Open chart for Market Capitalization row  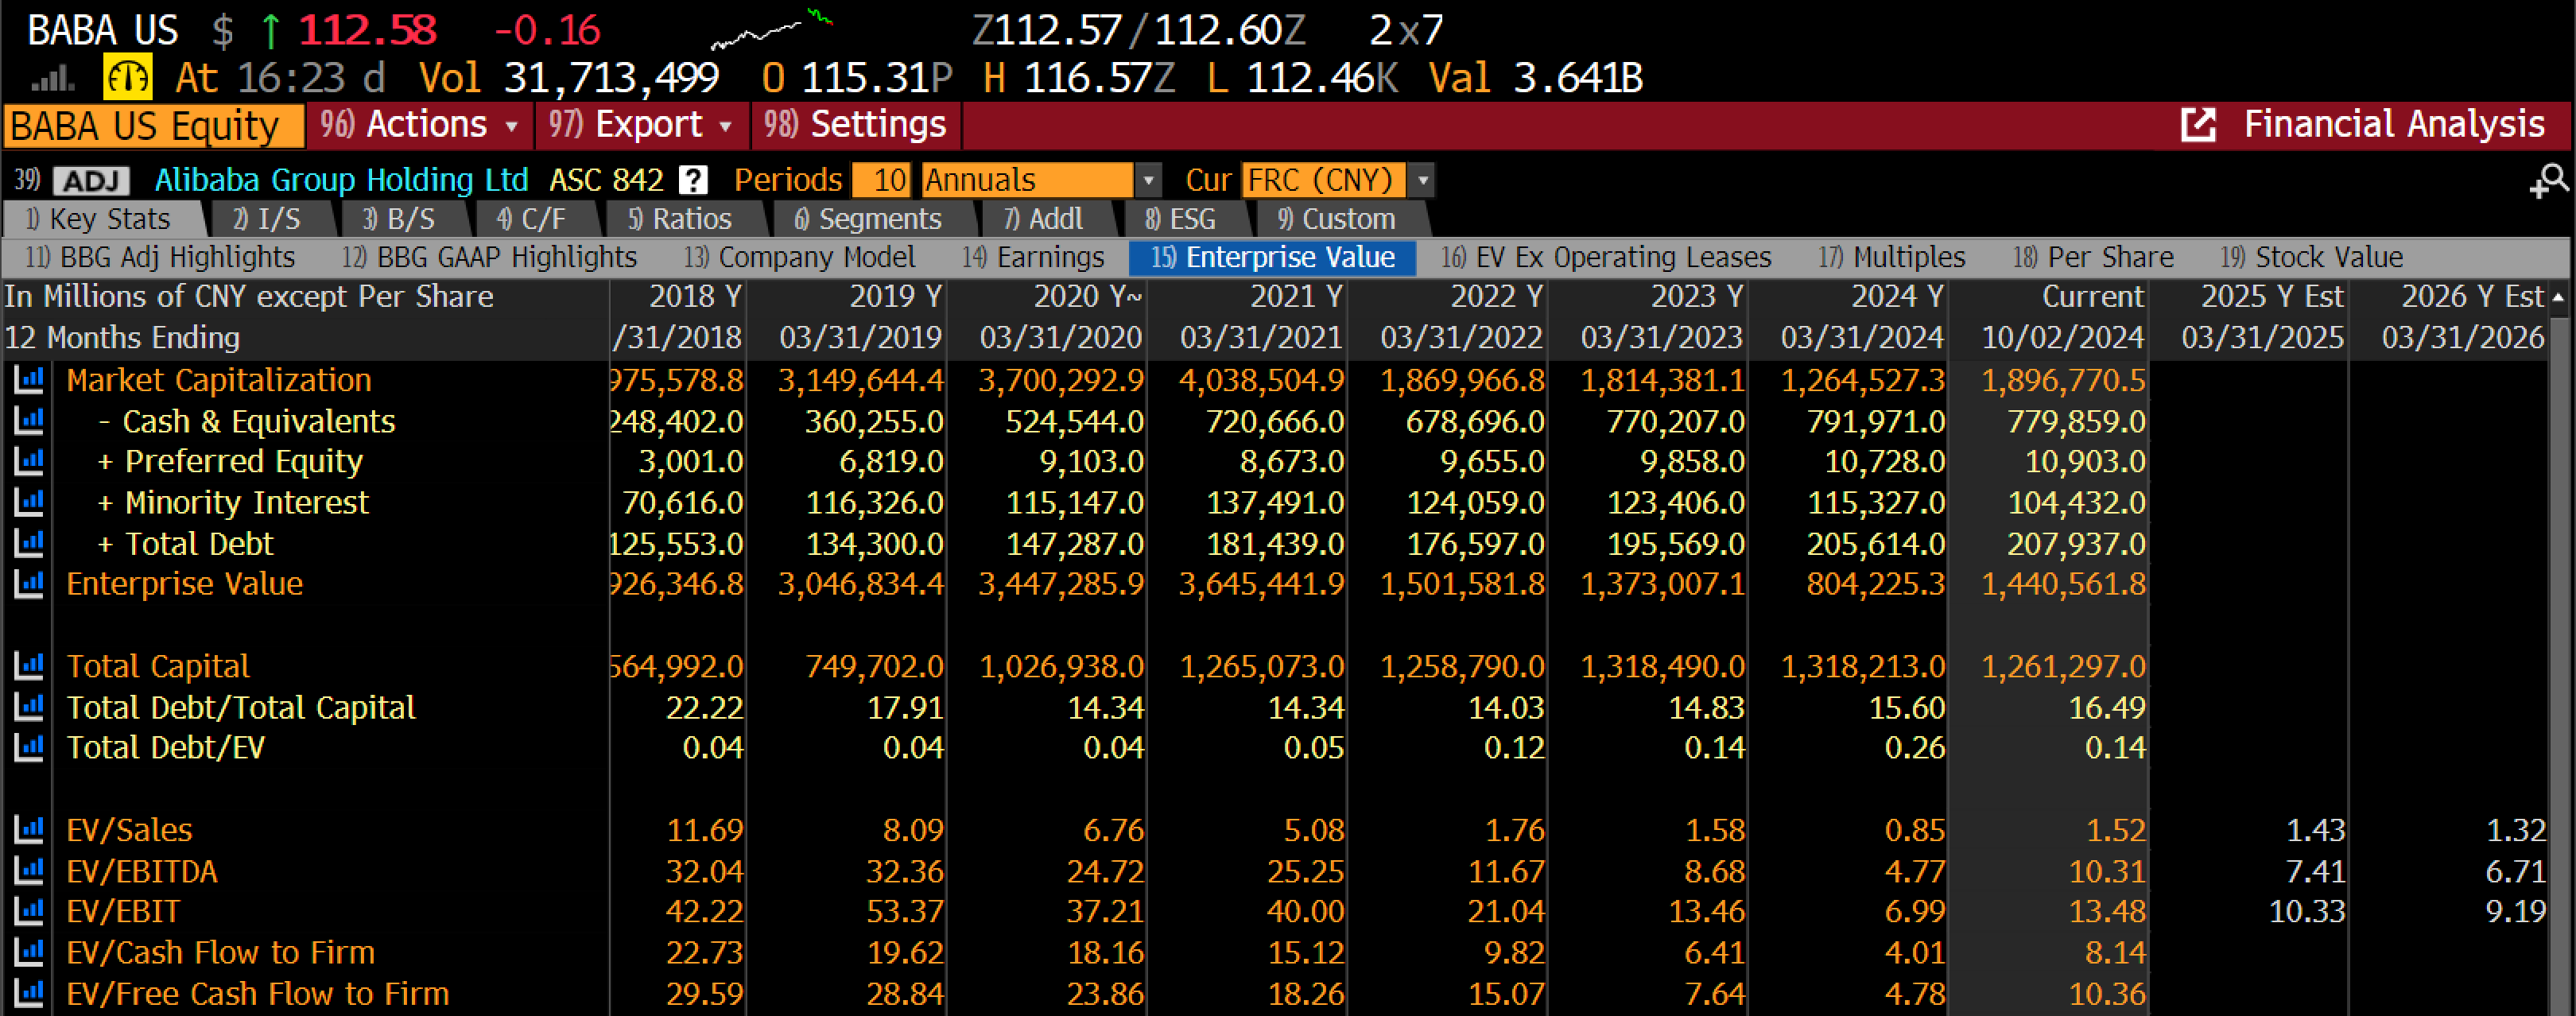pyautogui.click(x=29, y=380)
